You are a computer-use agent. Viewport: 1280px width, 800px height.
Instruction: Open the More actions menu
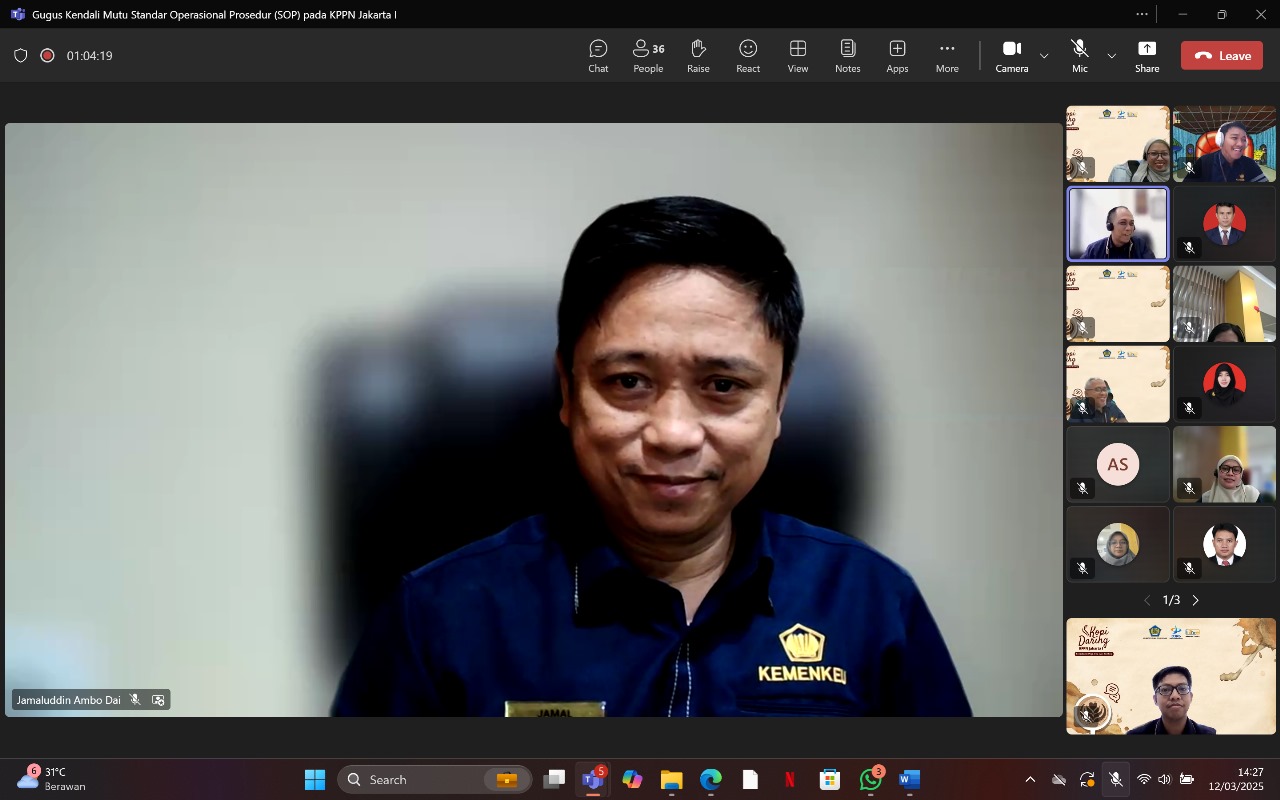coord(947,56)
